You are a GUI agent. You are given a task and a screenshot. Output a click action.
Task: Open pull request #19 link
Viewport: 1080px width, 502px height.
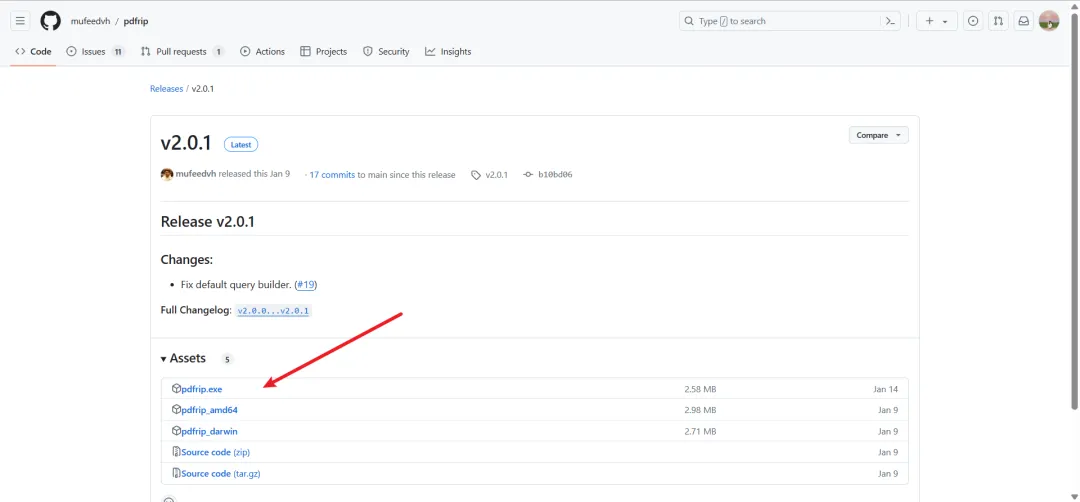305,284
